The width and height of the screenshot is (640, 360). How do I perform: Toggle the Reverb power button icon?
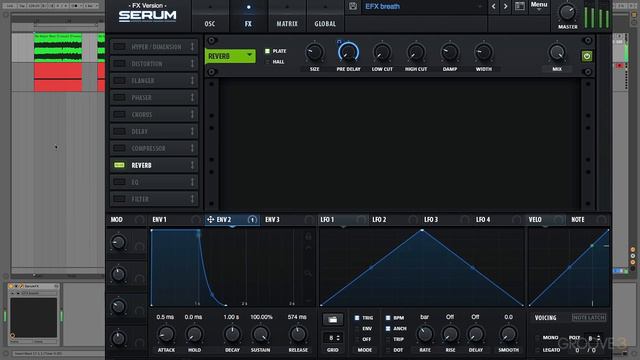pos(587,56)
